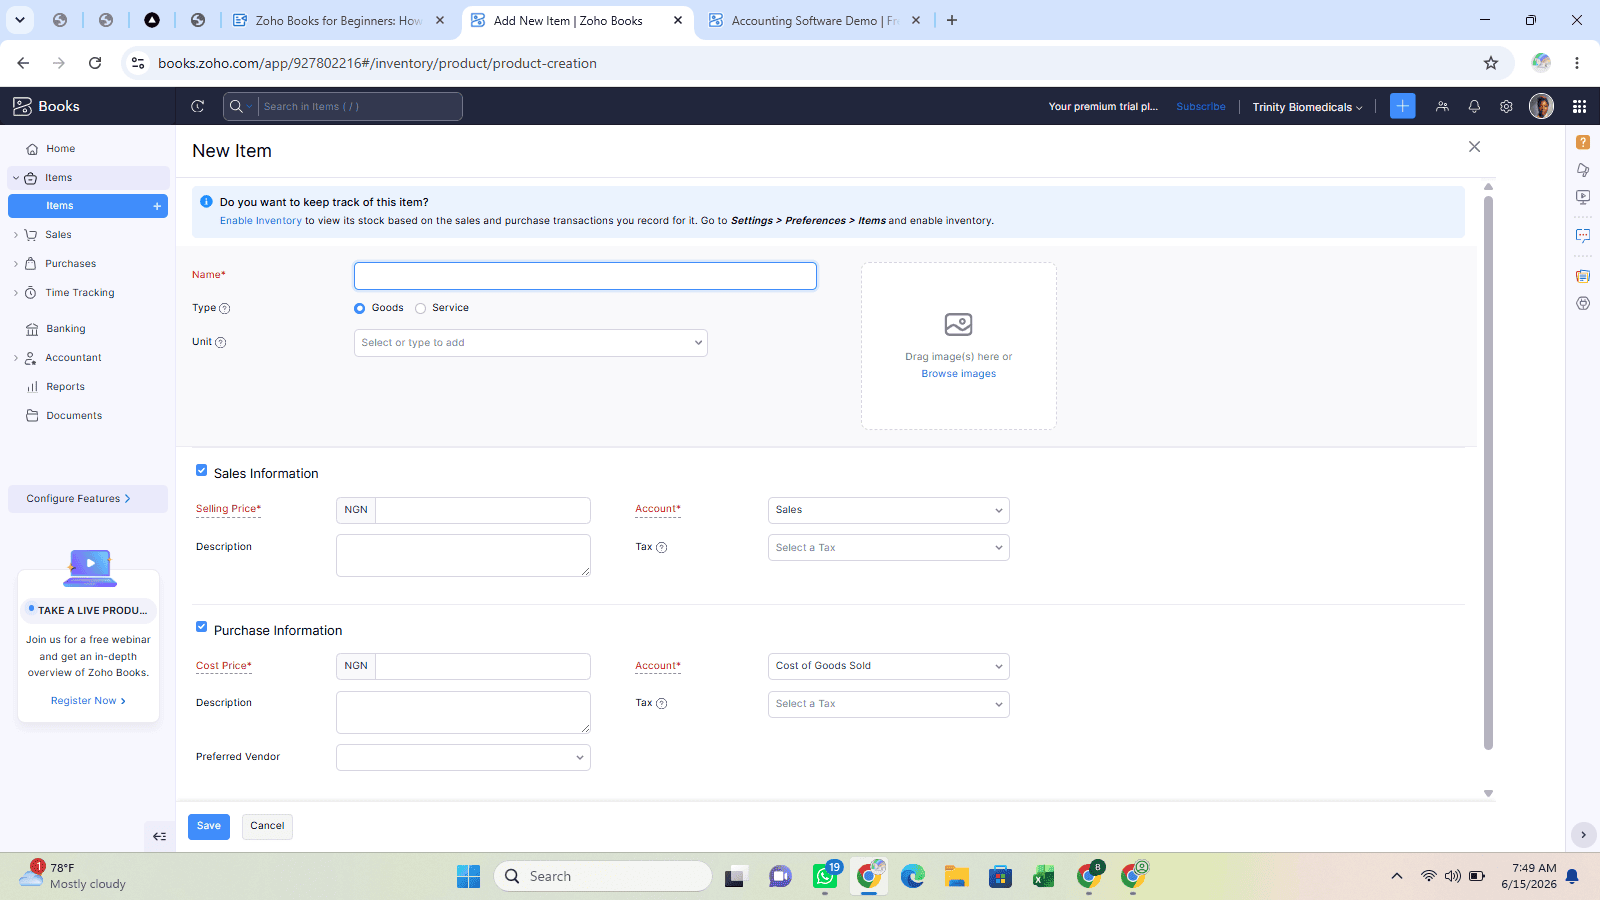1600x900 pixels.
Task: Open the Unit dropdown
Action: pyautogui.click(x=531, y=343)
